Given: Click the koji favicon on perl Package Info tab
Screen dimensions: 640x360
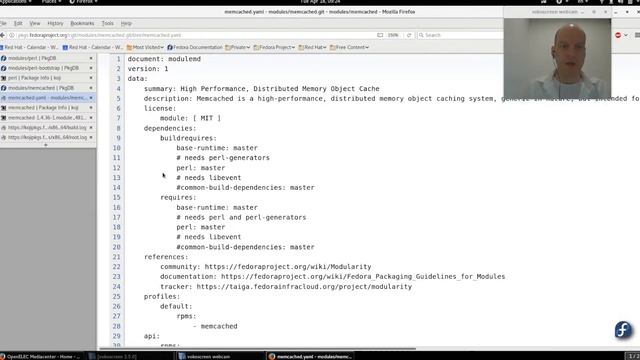Looking at the screenshot, I should (x=4, y=78).
